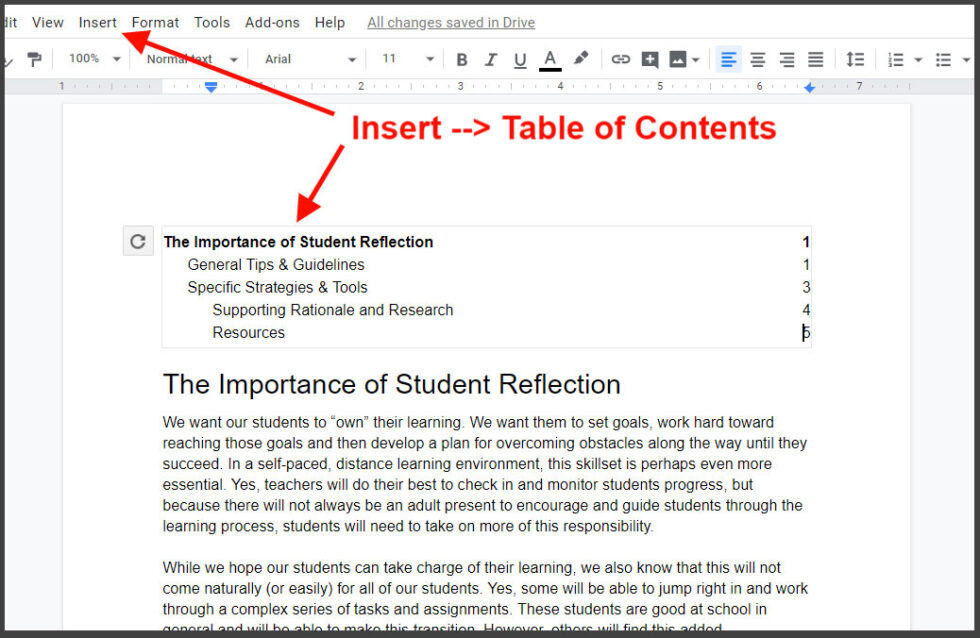The height and width of the screenshot is (638, 980).
Task: Select the highlight color tool
Action: coord(582,59)
